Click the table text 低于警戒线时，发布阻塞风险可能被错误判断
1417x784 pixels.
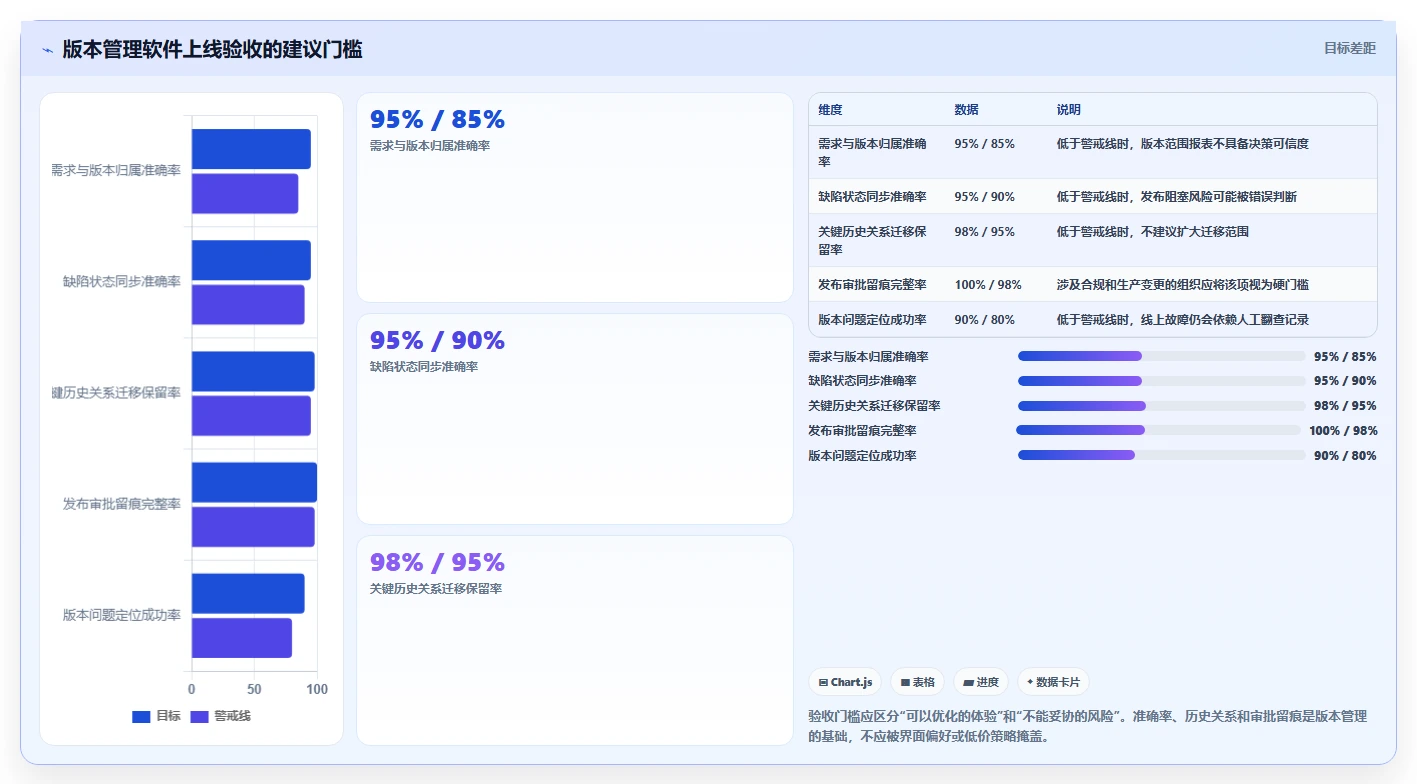pos(1176,197)
